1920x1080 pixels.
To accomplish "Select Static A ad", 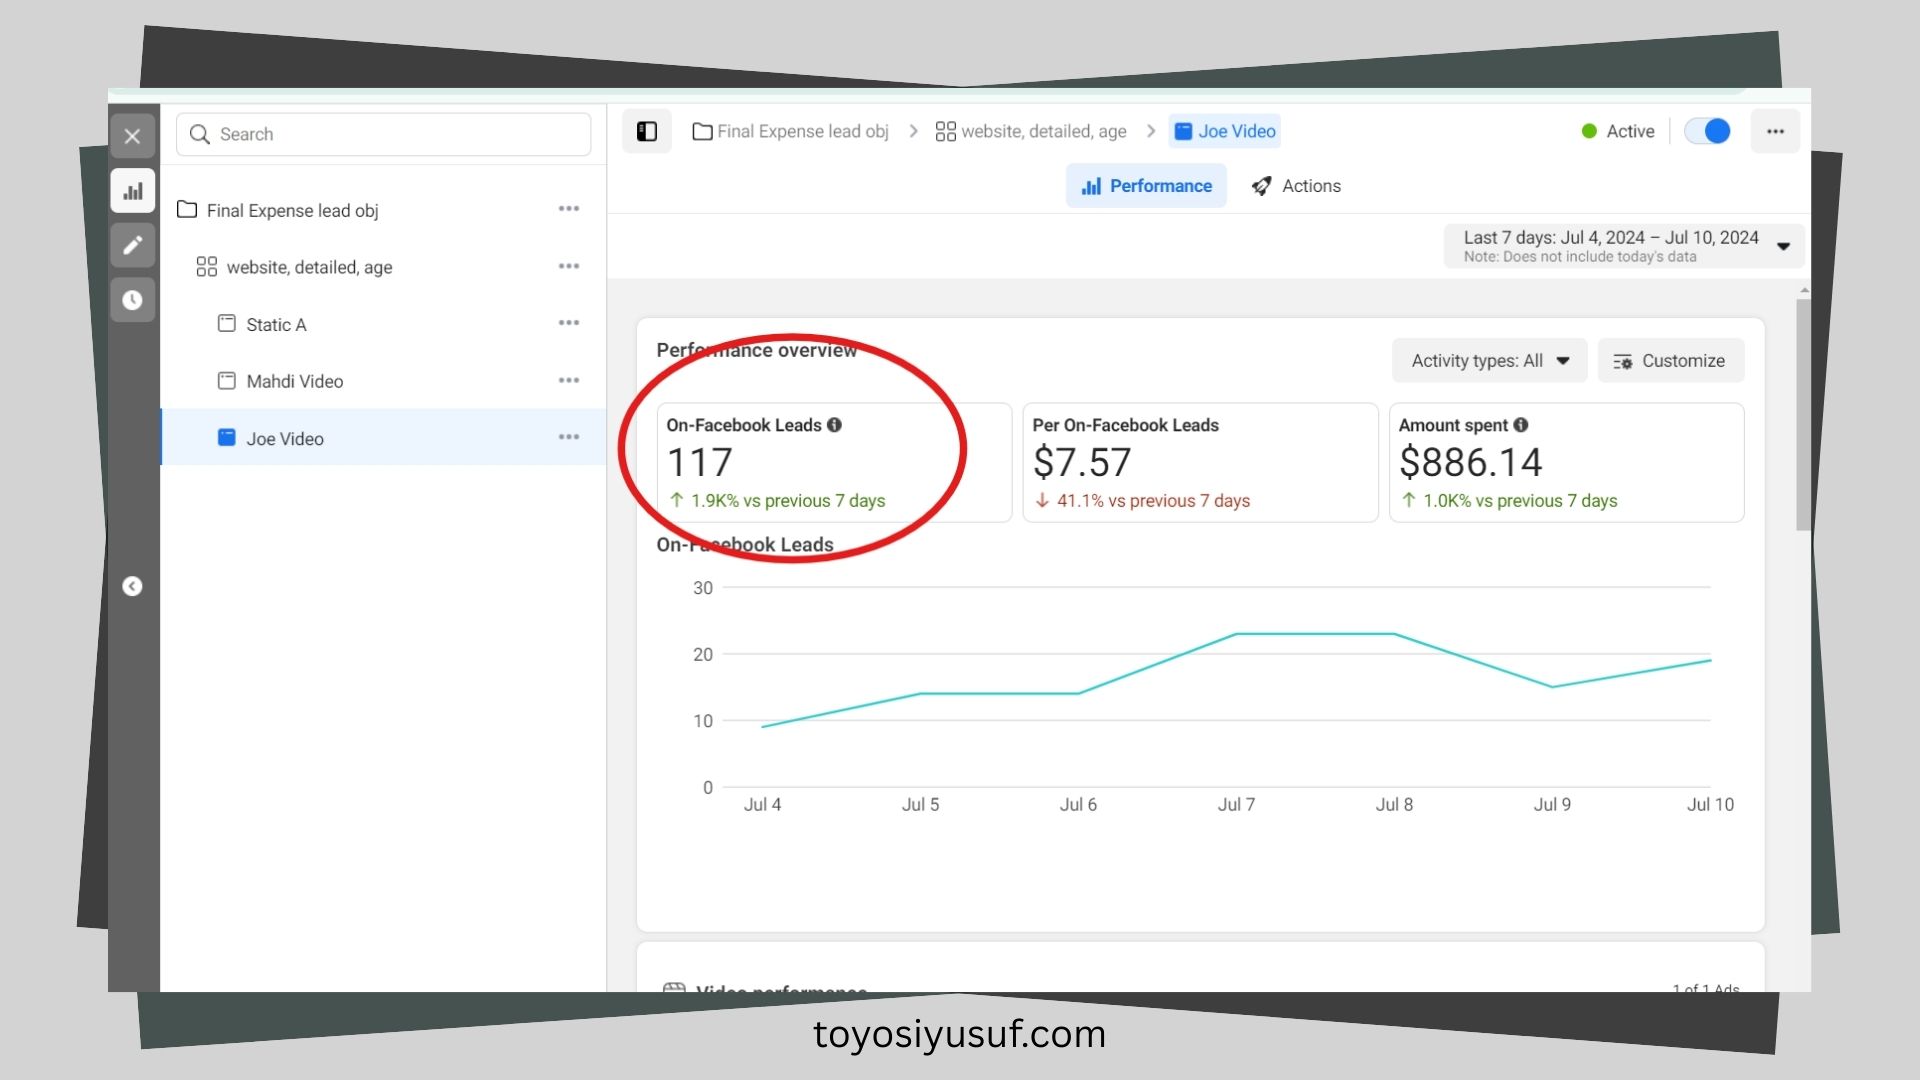I will (383, 324).
